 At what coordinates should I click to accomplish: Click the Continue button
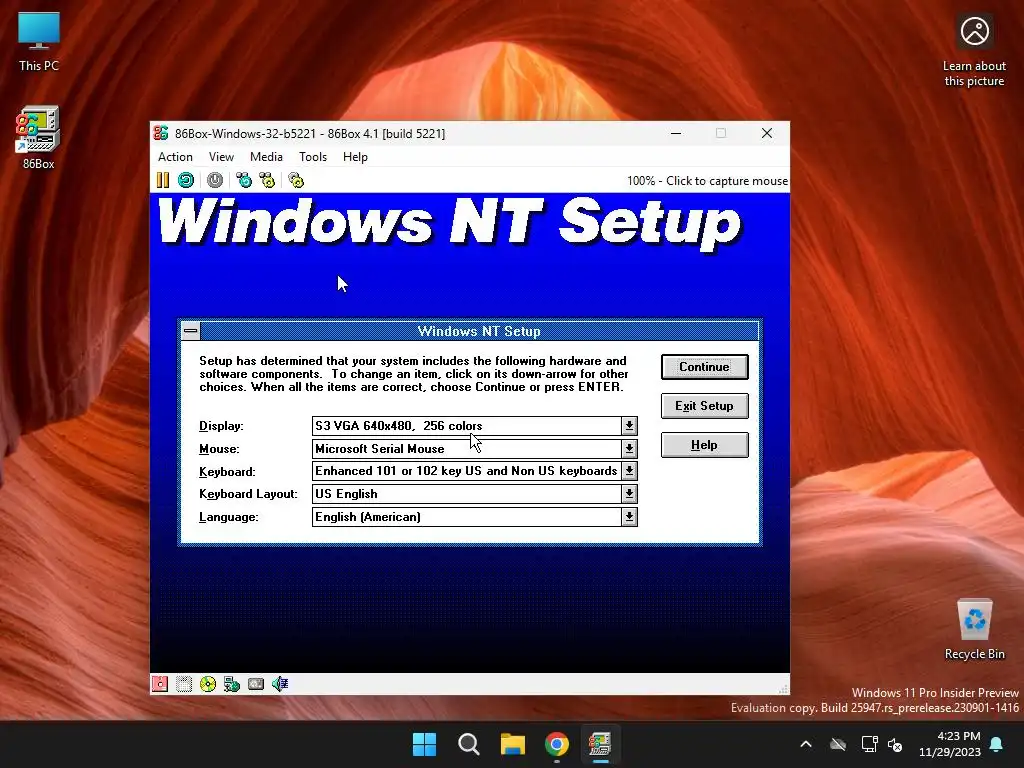click(704, 367)
